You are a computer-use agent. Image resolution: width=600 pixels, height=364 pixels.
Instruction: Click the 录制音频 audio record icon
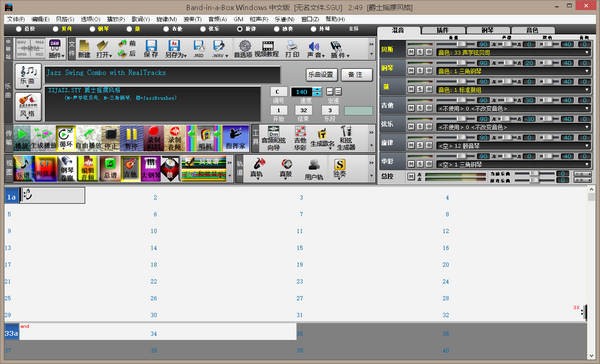(175, 138)
